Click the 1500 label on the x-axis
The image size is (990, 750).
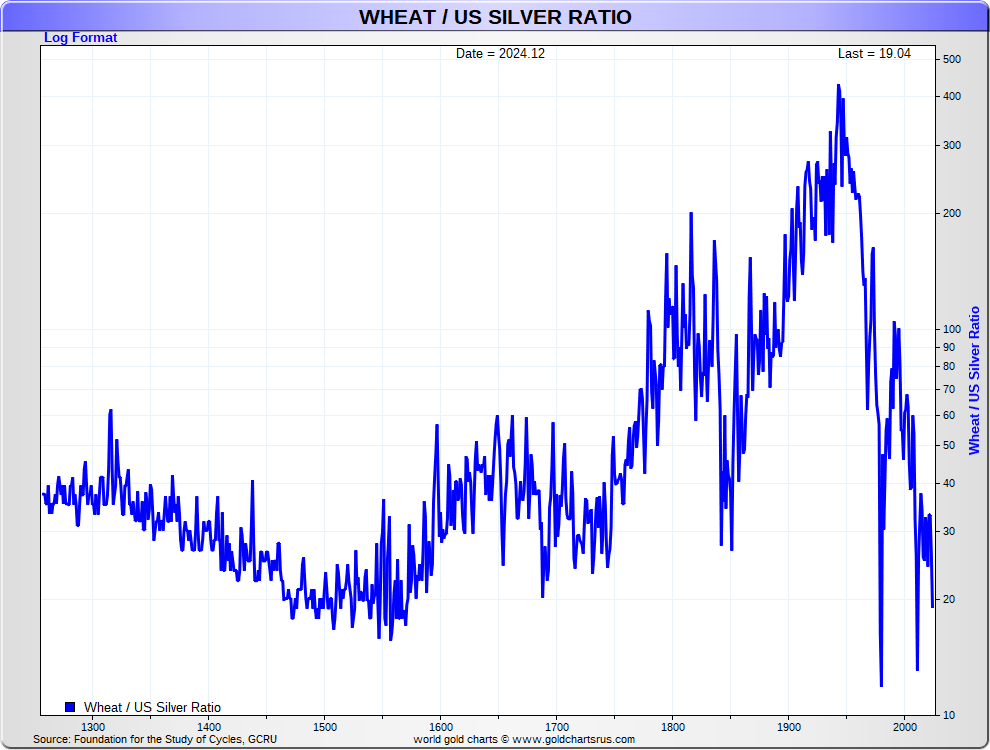[324, 727]
